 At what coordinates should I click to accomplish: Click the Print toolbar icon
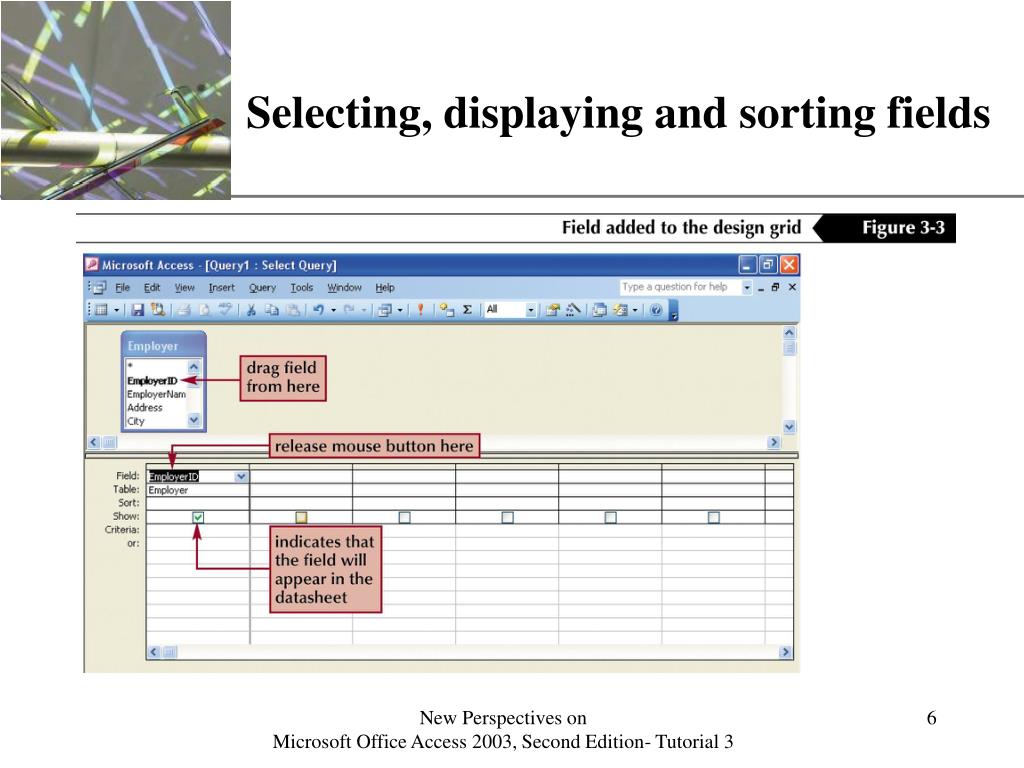185,310
